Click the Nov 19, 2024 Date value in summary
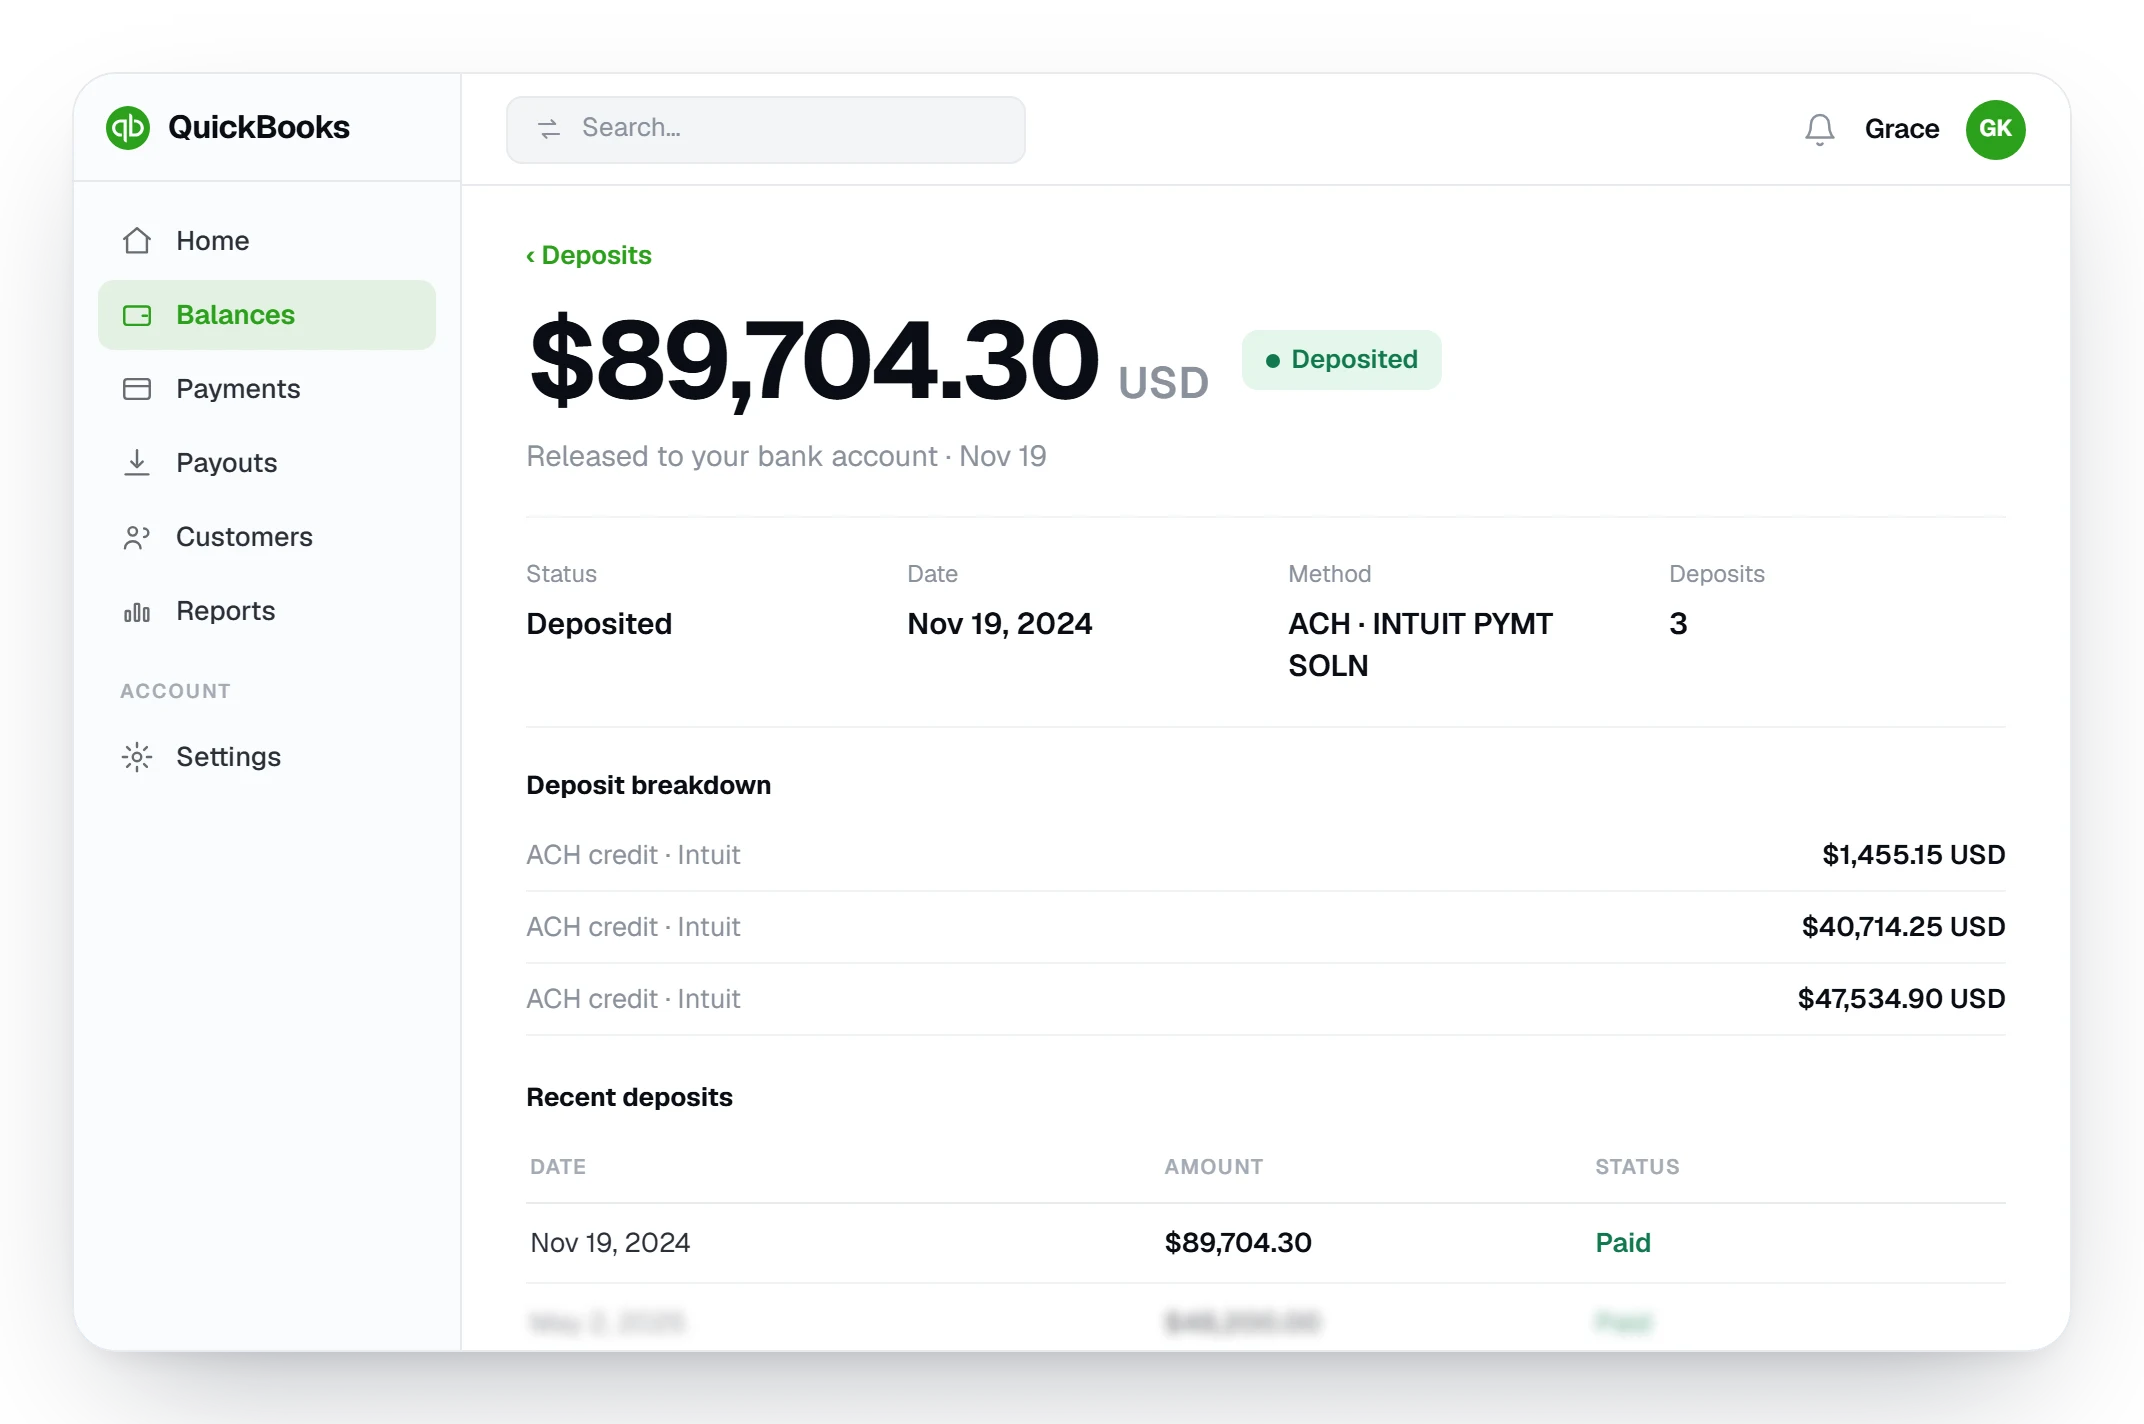 coord(1000,624)
